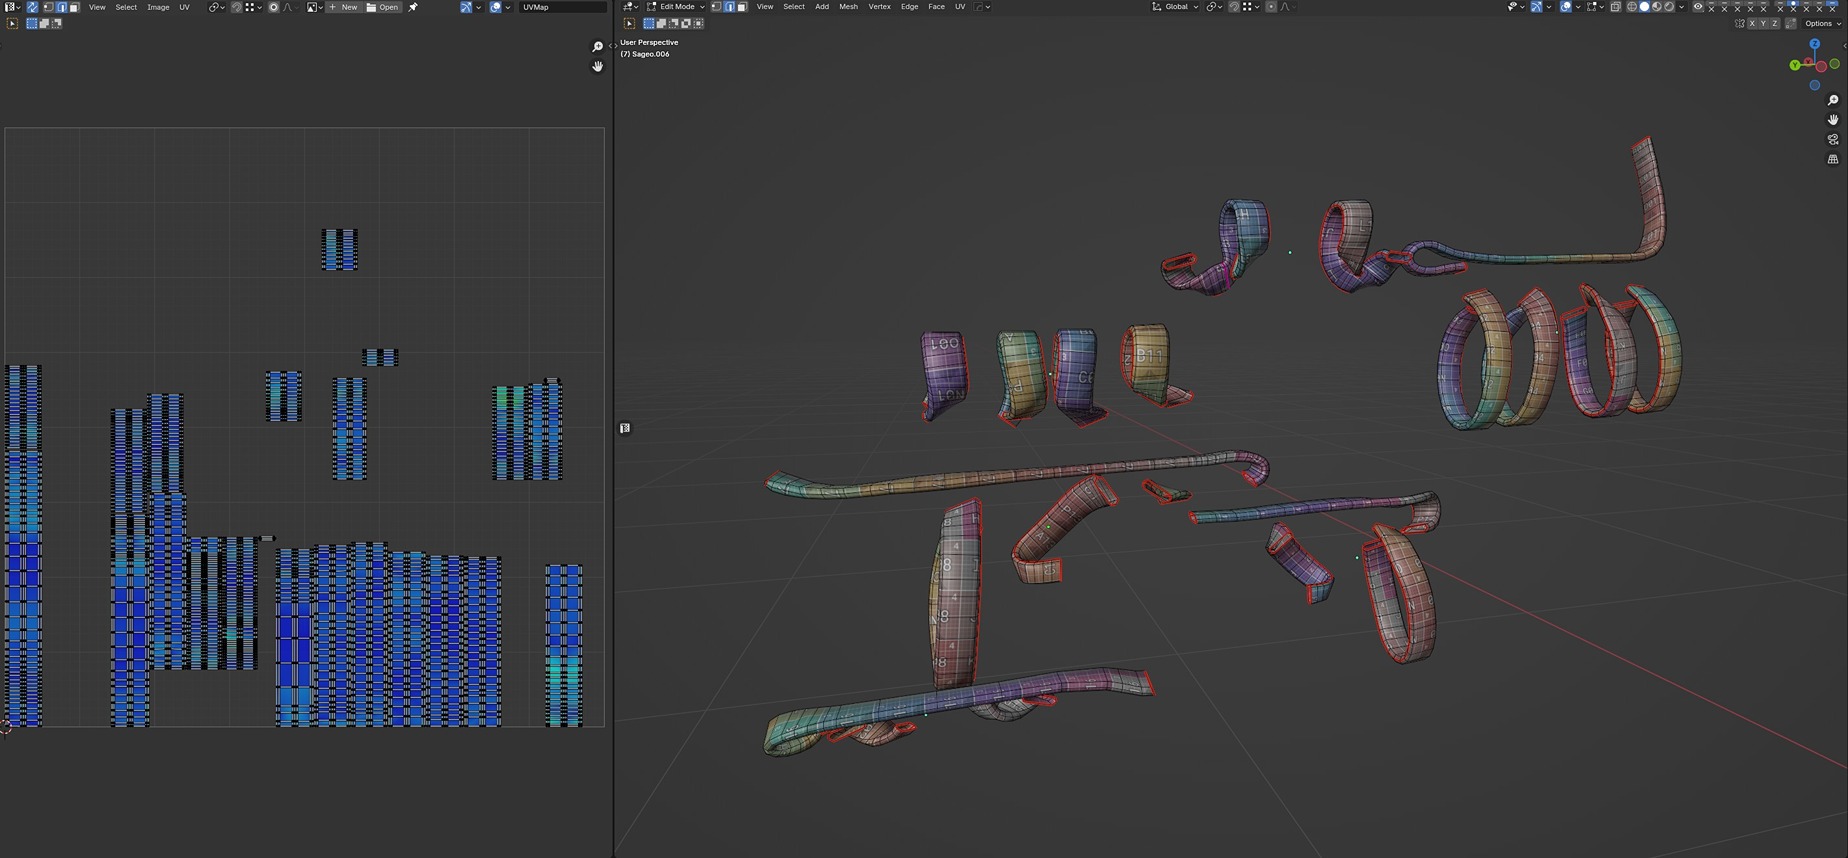Image resolution: width=1848 pixels, height=858 pixels.
Task: Click the Open image button
Action: point(383,7)
